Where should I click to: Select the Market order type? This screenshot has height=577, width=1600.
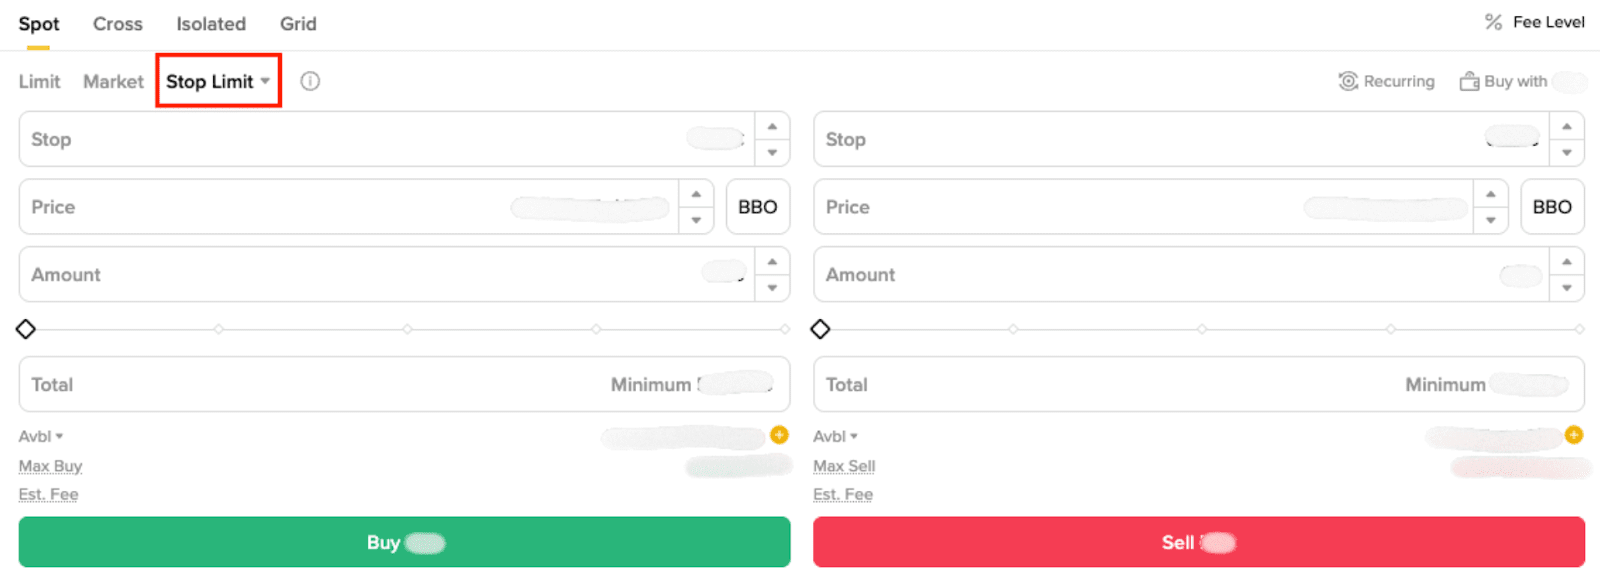[113, 82]
